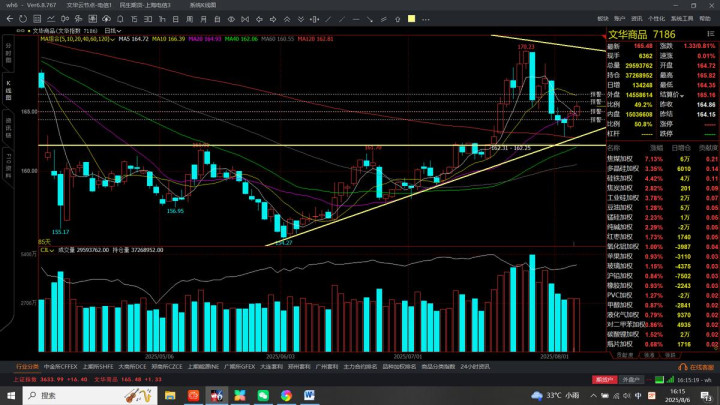
Task: Open the 日线 period dropdown
Action: [112, 31]
